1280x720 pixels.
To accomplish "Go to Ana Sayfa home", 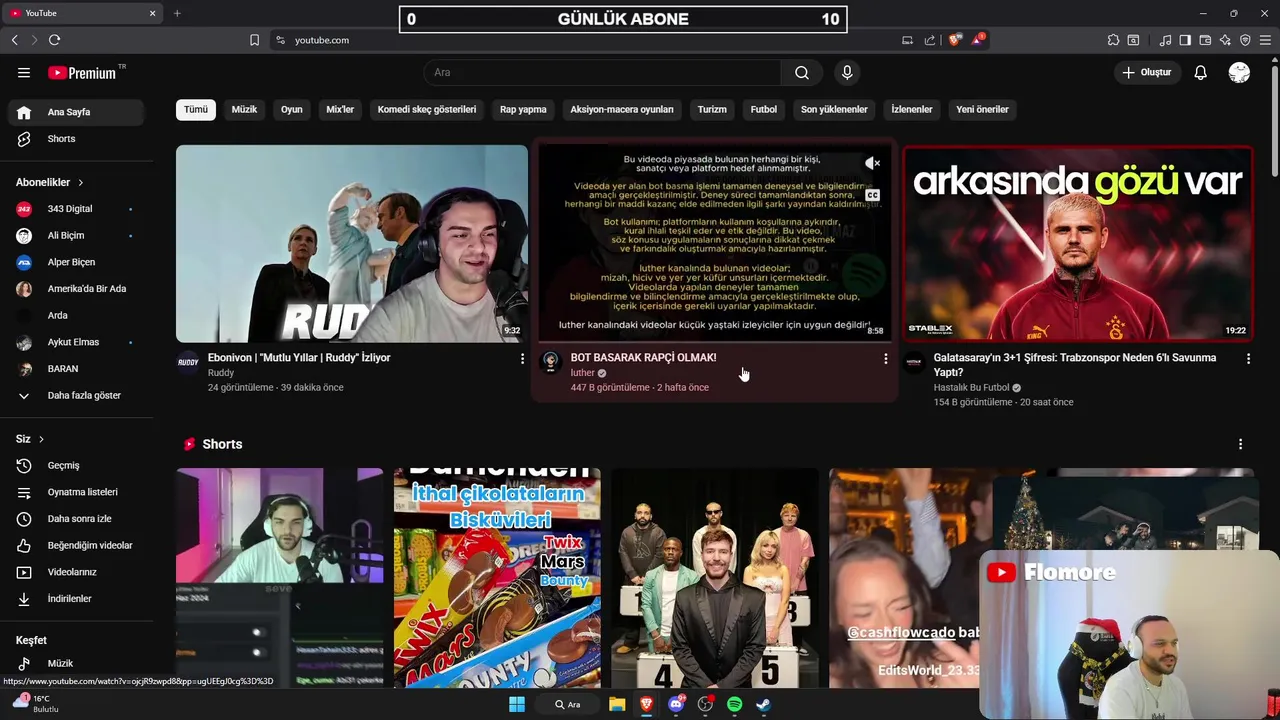I will [x=75, y=112].
